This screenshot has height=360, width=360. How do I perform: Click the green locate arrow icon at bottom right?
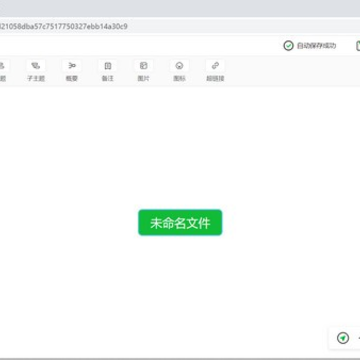pos(343,338)
